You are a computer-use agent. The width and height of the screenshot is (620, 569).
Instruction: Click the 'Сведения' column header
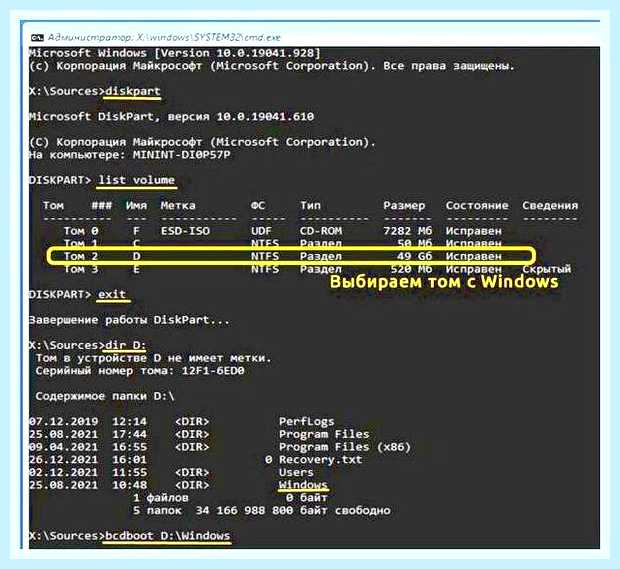click(x=550, y=206)
